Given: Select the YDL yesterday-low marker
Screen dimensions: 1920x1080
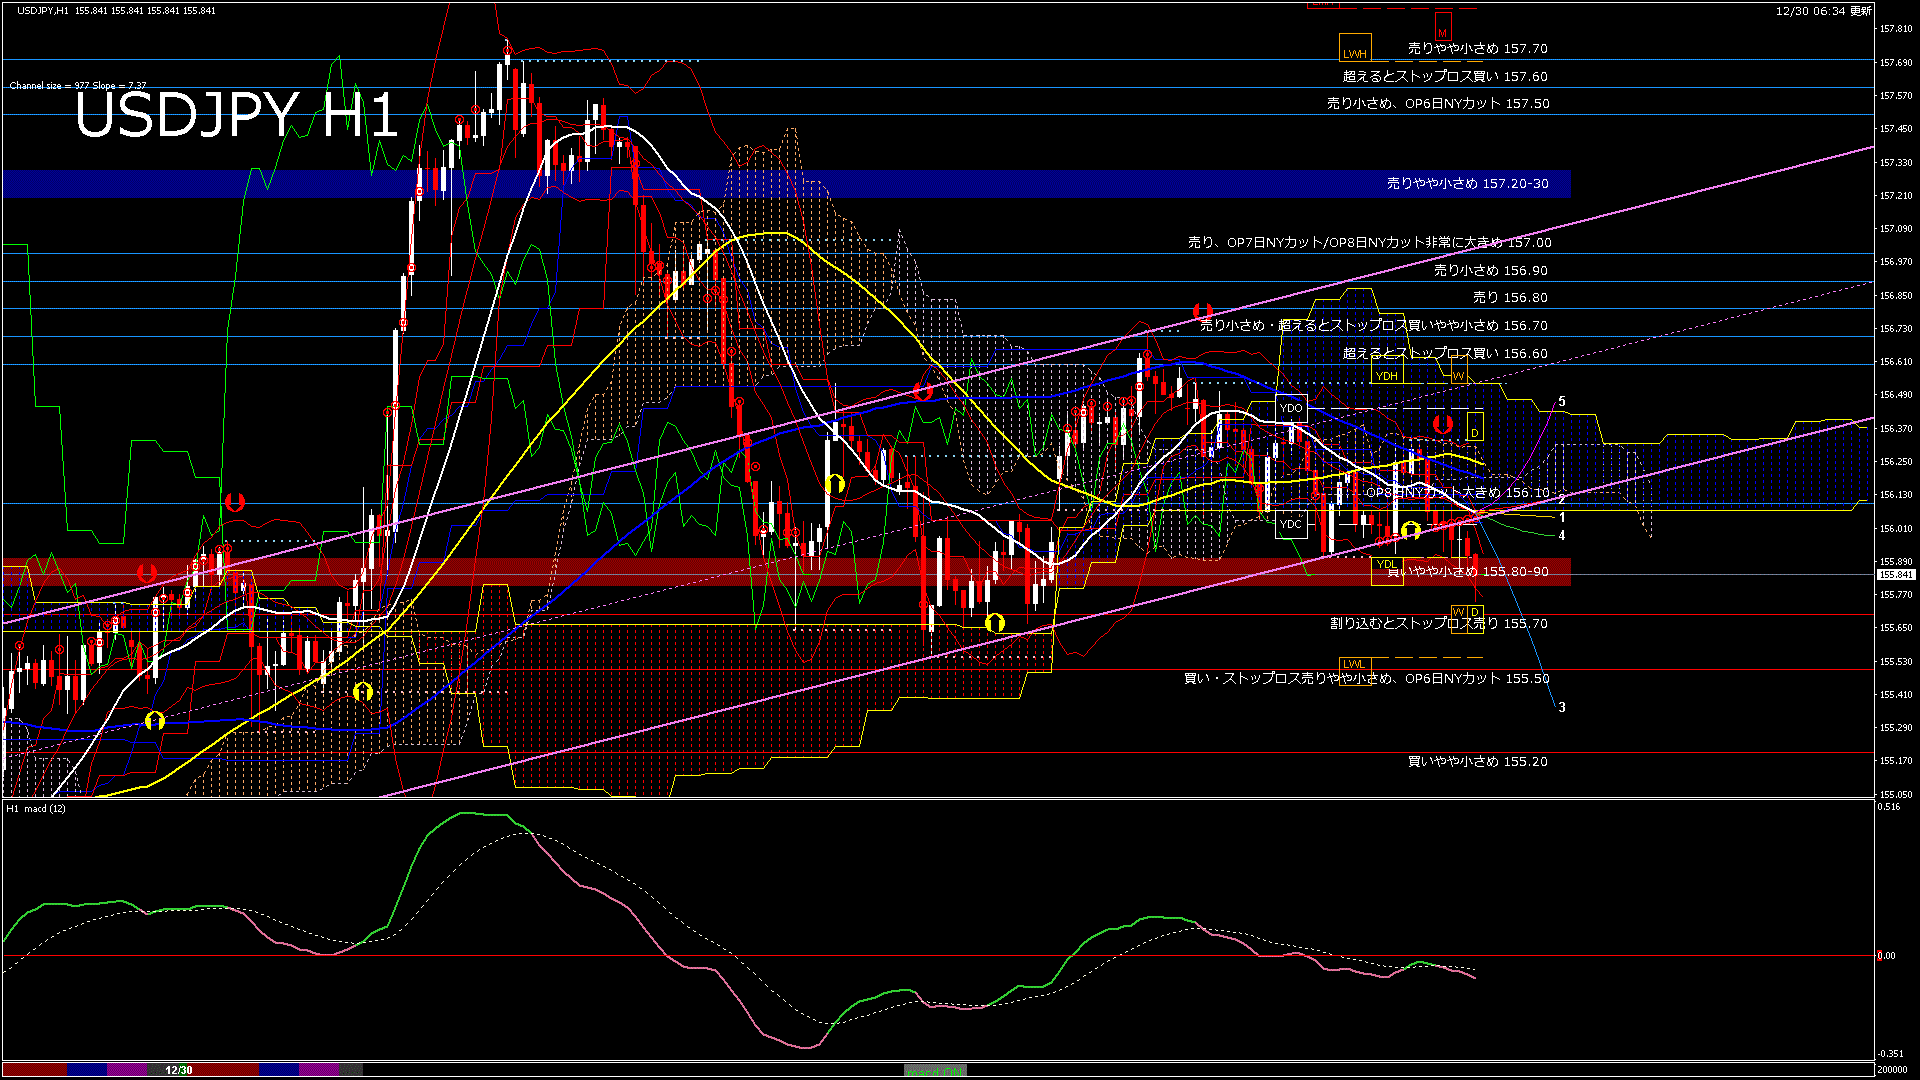Looking at the screenshot, I should point(1386,565).
